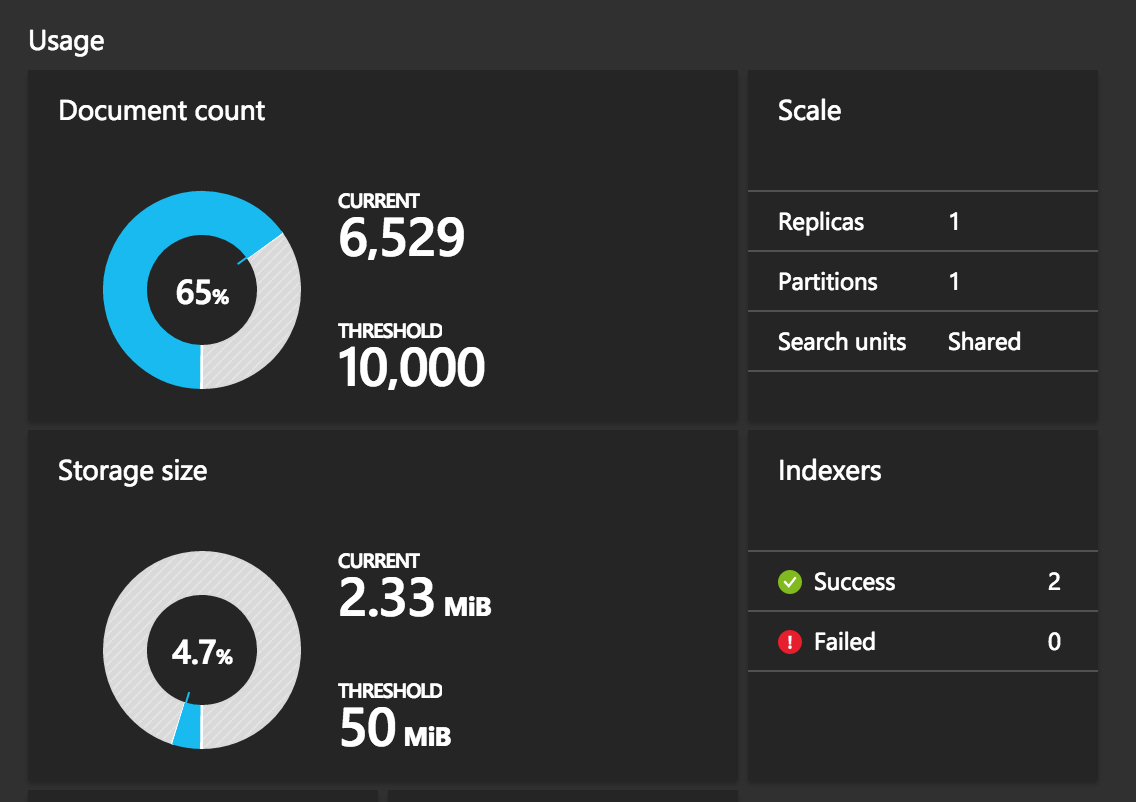Click the Storage size donut chart
The image size is (1136, 802).
tap(201, 650)
